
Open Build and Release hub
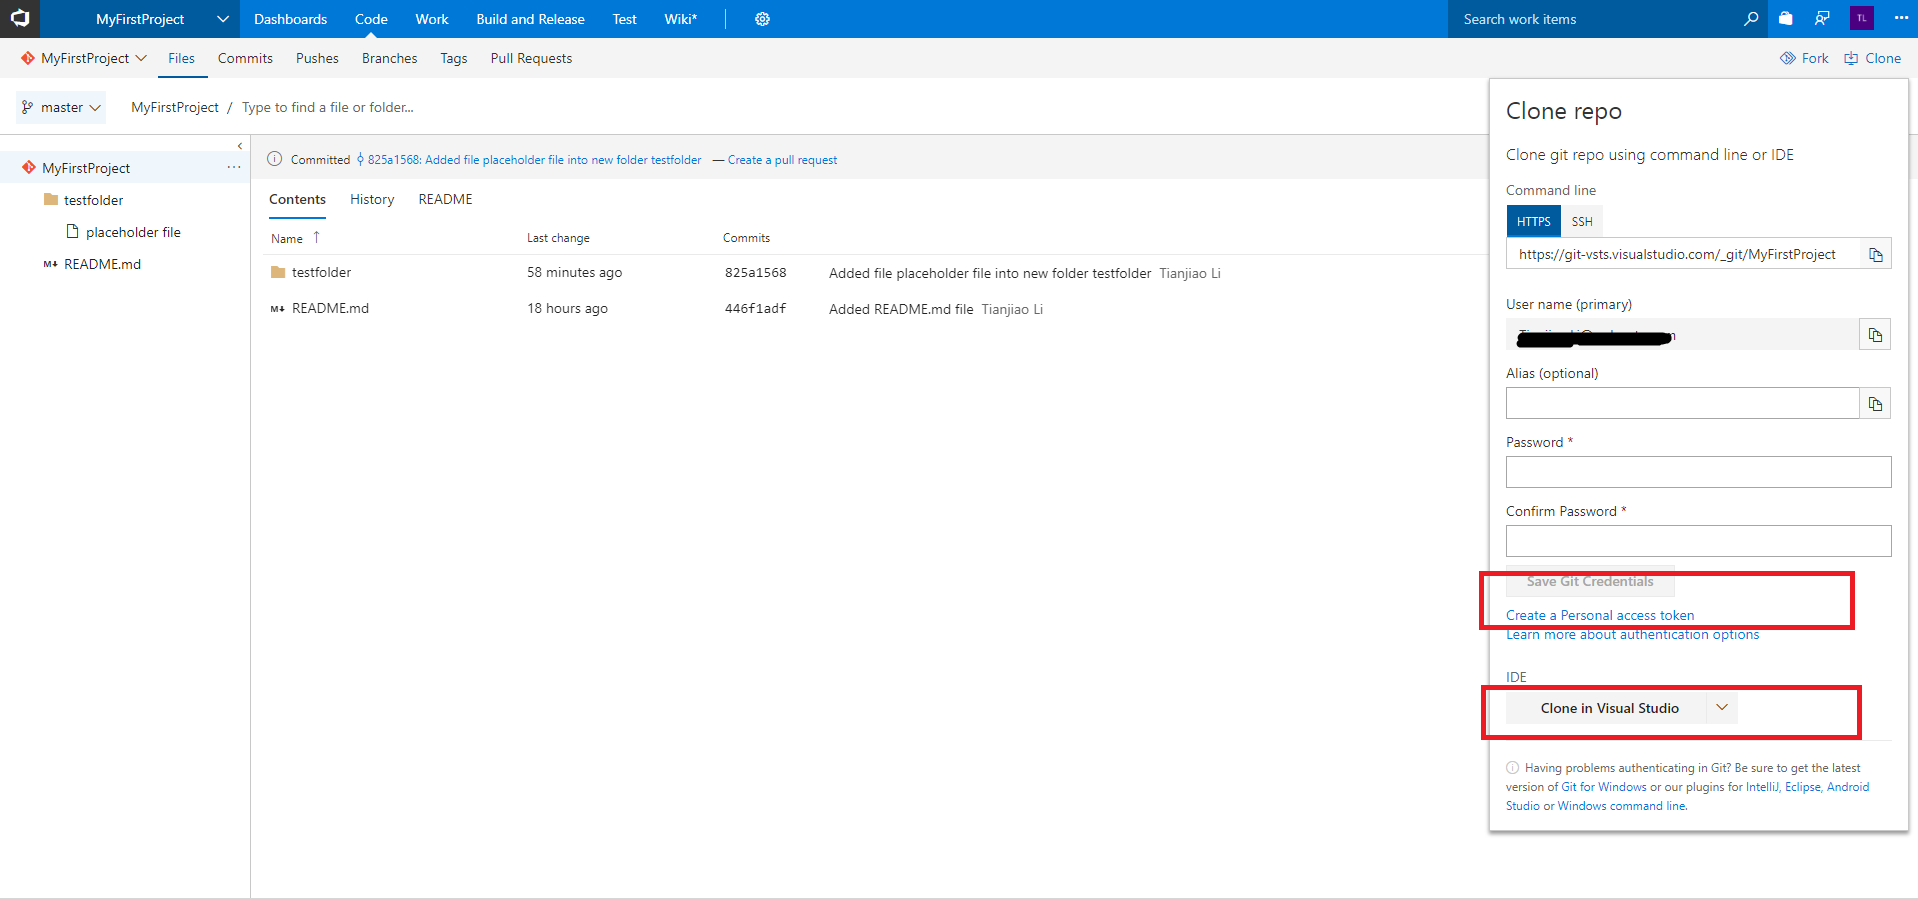click(530, 19)
